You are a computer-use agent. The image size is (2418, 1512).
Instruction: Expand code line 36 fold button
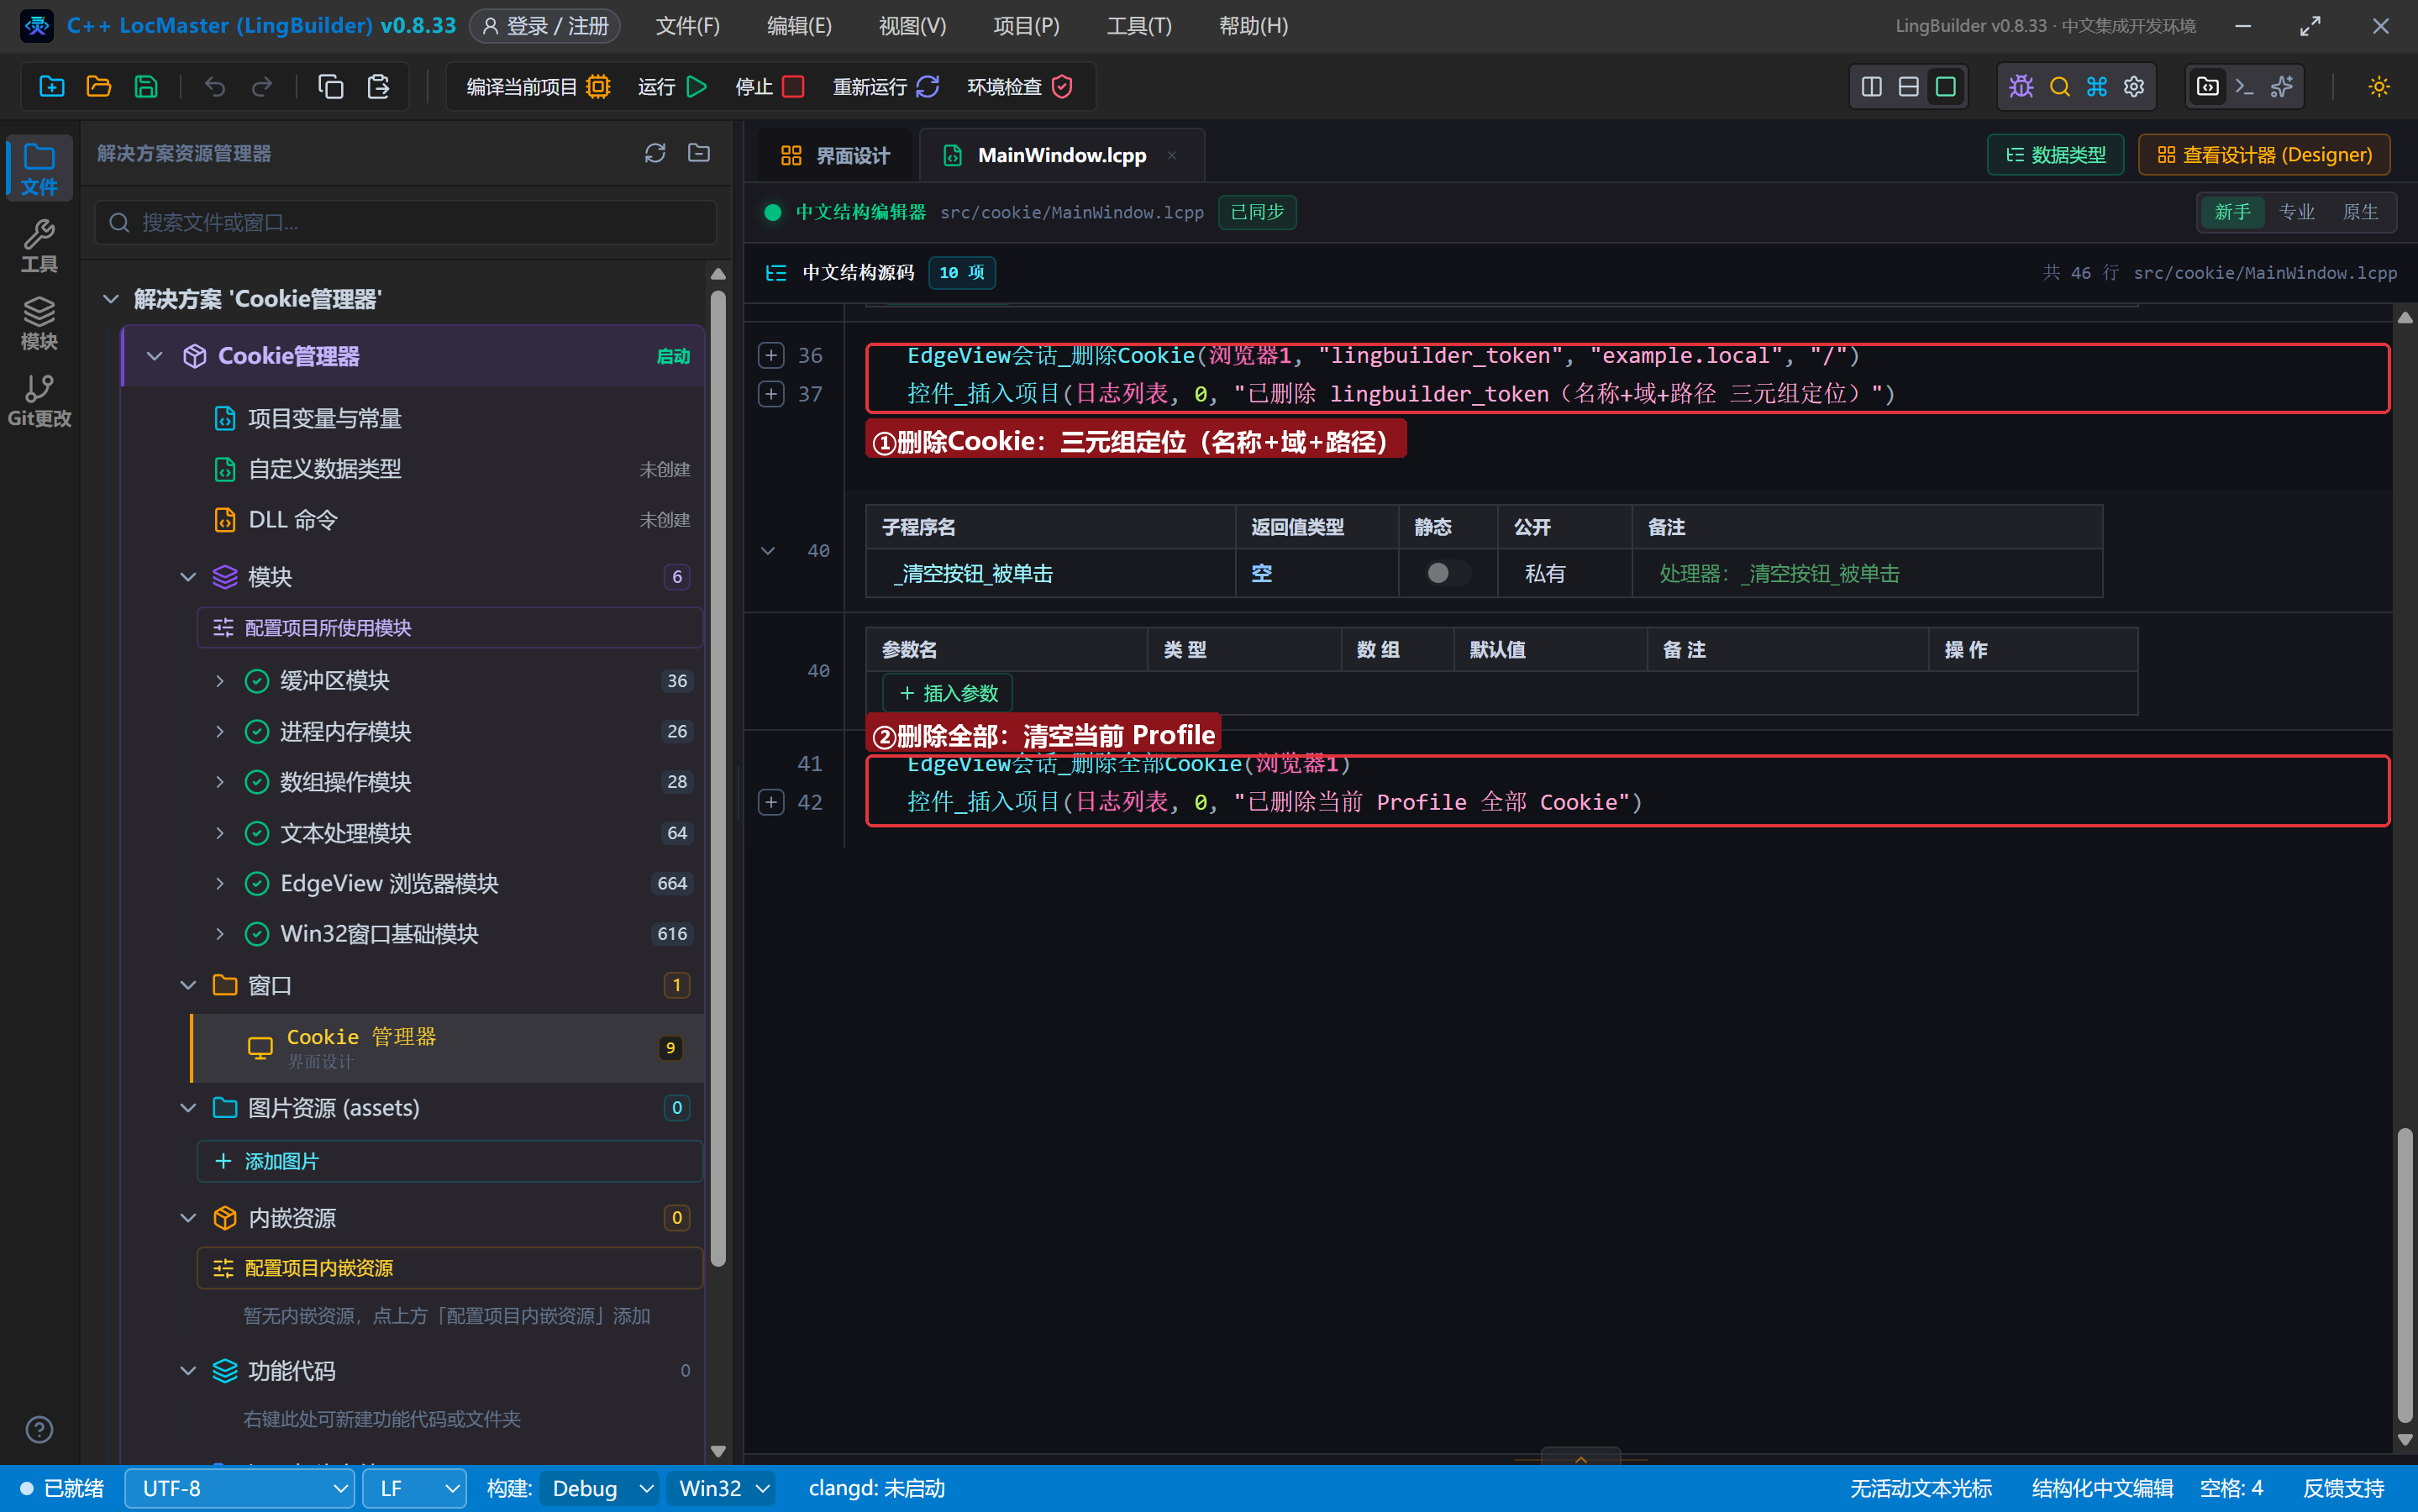coord(771,355)
